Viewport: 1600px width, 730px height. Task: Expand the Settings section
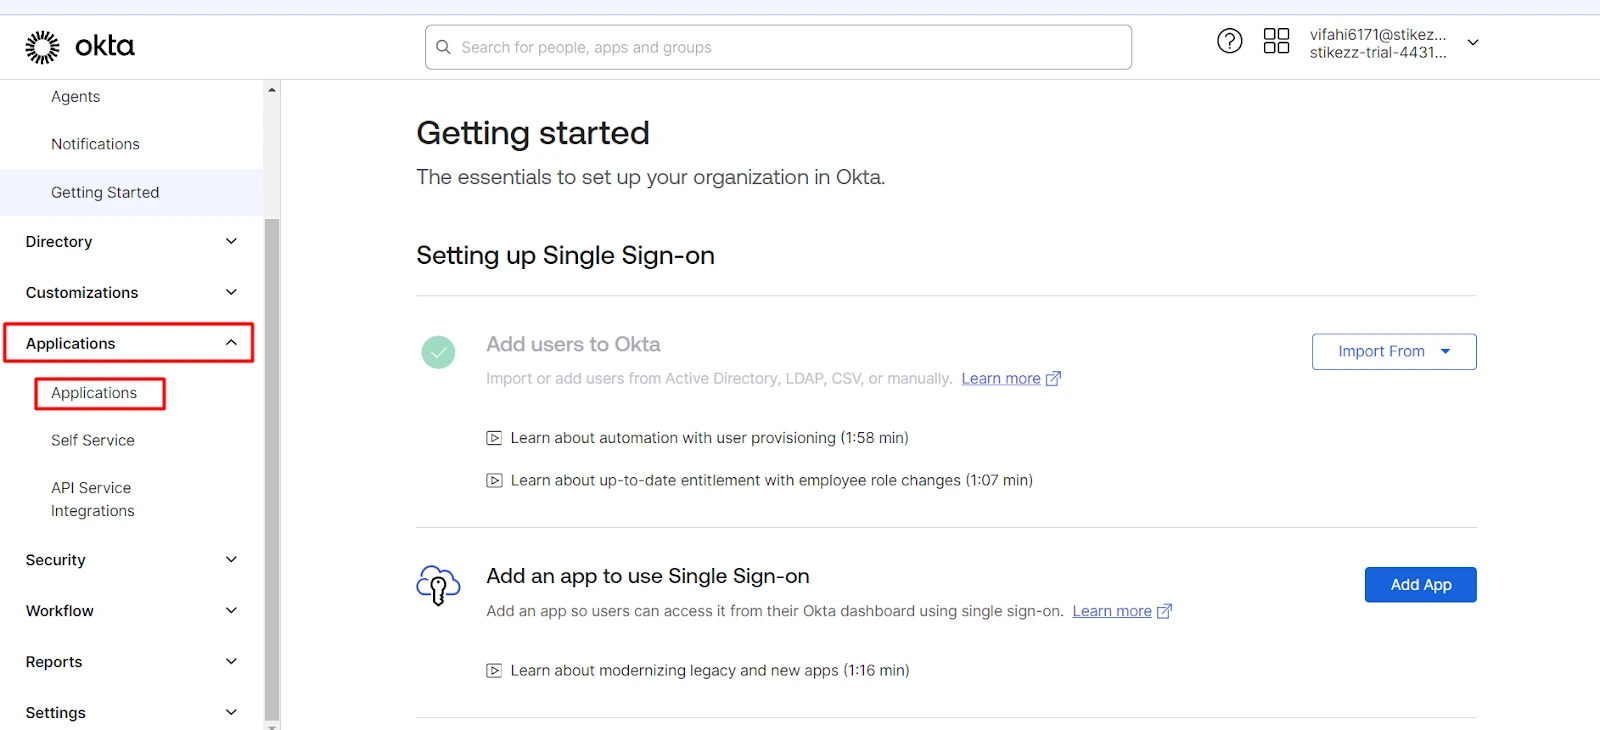pyautogui.click(x=231, y=712)
